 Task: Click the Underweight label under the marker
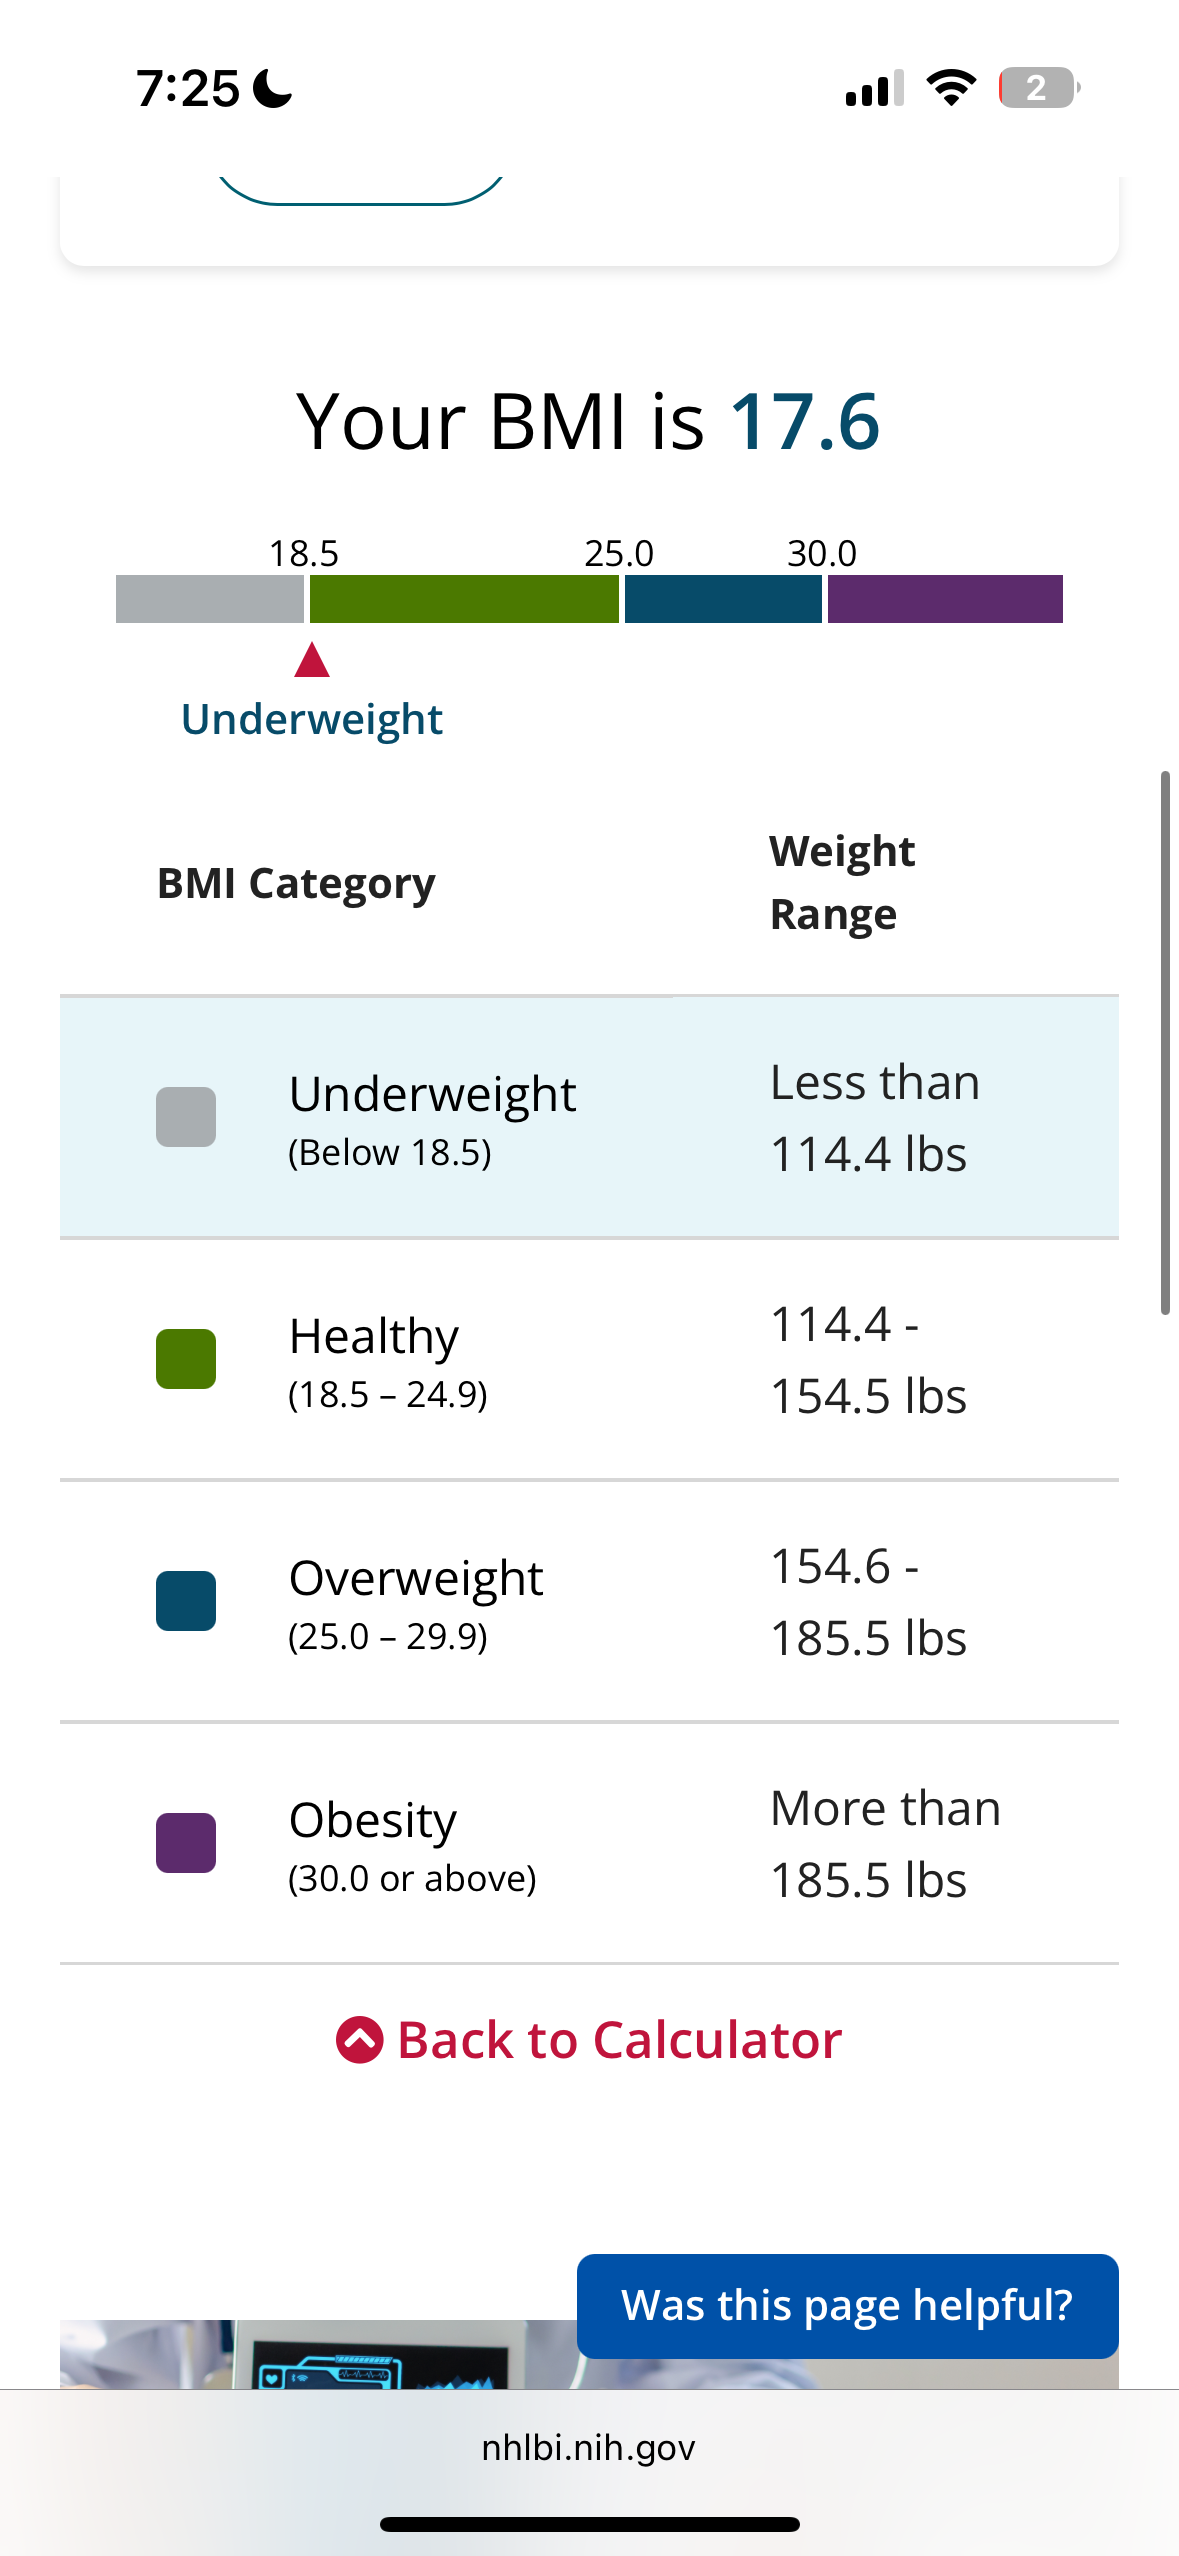pos(312,720)
